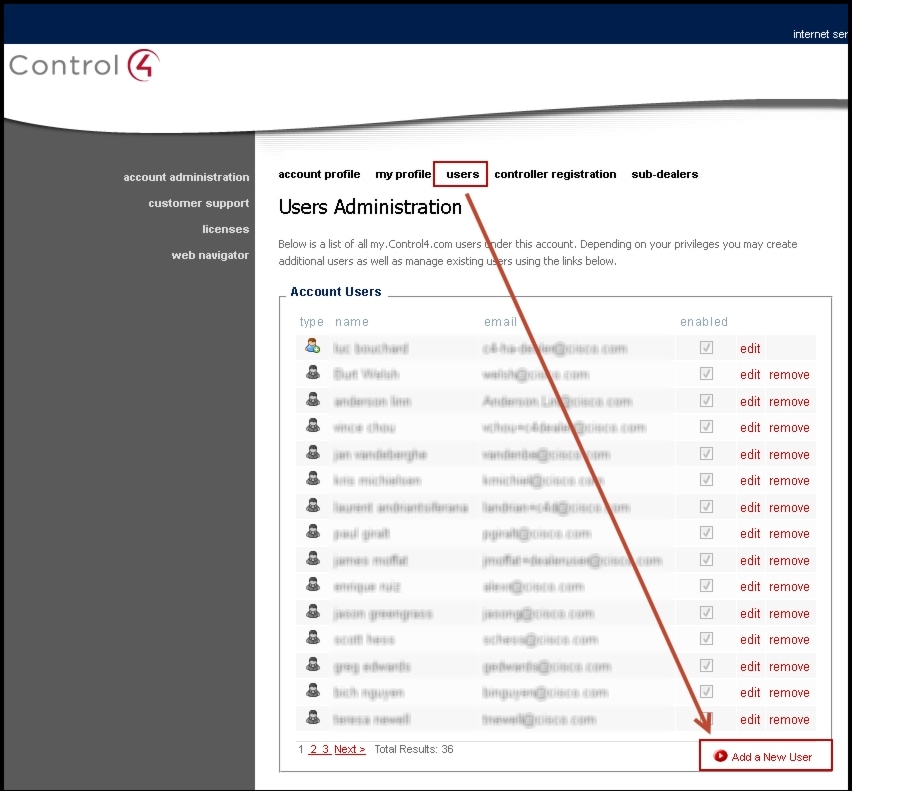
Task: Toggle the enabled checkbox for vince chou
Action: [x=707, y=427]
